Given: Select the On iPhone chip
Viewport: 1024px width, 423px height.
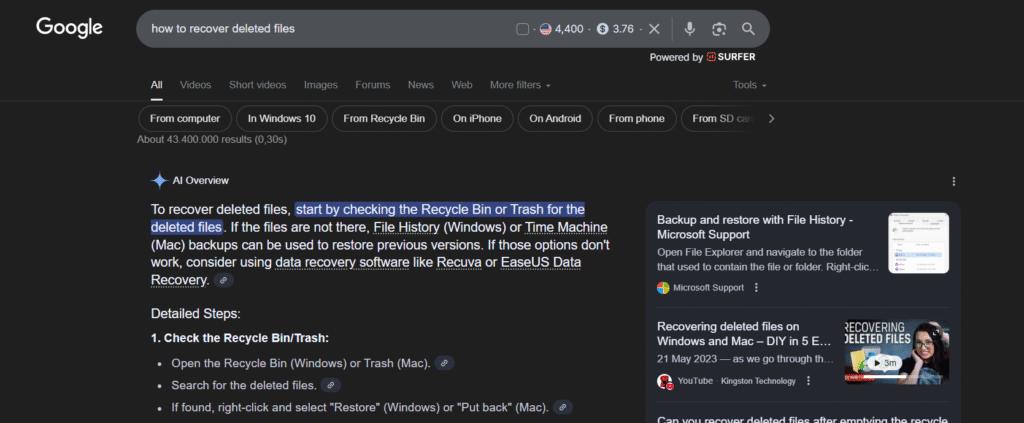Looking at the screenshot, I should pyautogui.click(x=477, y=119).
